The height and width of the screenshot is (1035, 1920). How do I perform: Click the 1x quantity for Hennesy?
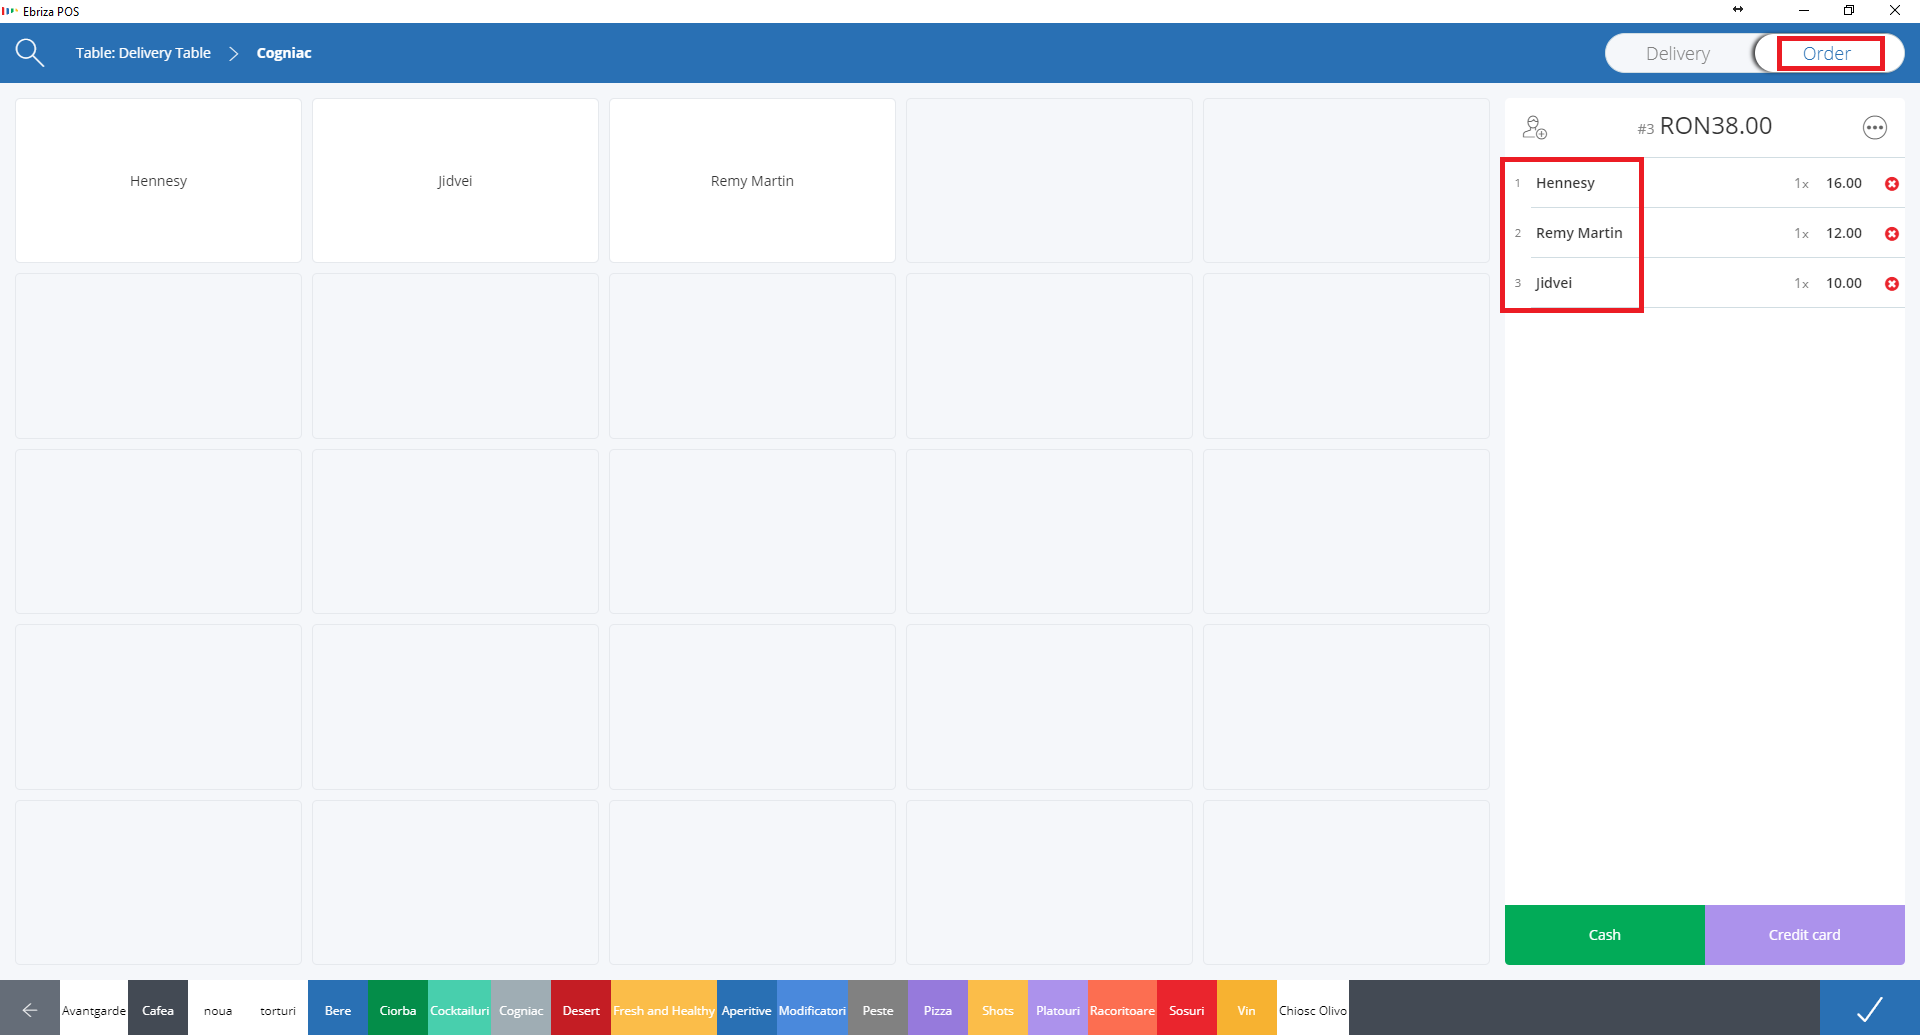pyautogui.click(x=1801, y=184)
